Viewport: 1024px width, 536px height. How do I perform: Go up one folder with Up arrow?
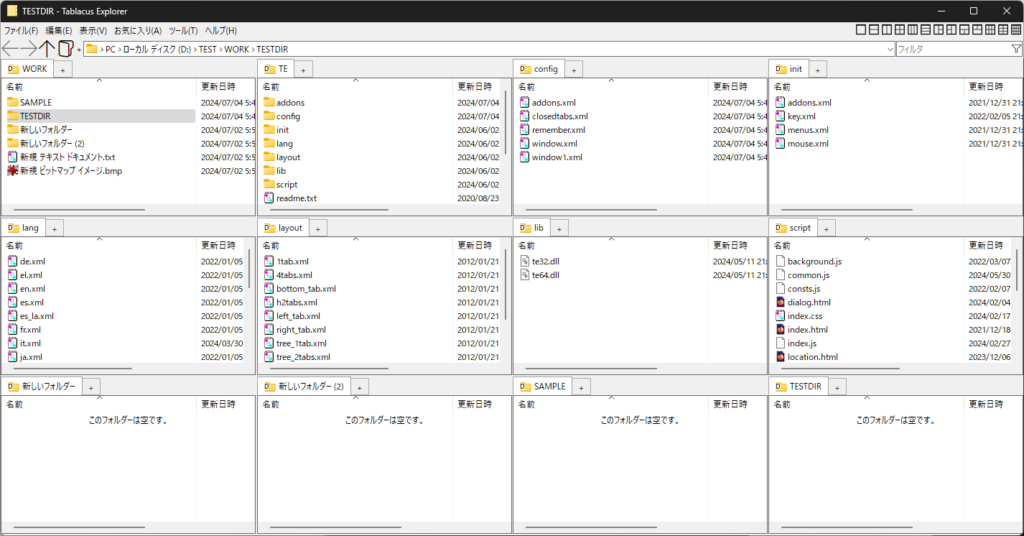pos(47,48)
